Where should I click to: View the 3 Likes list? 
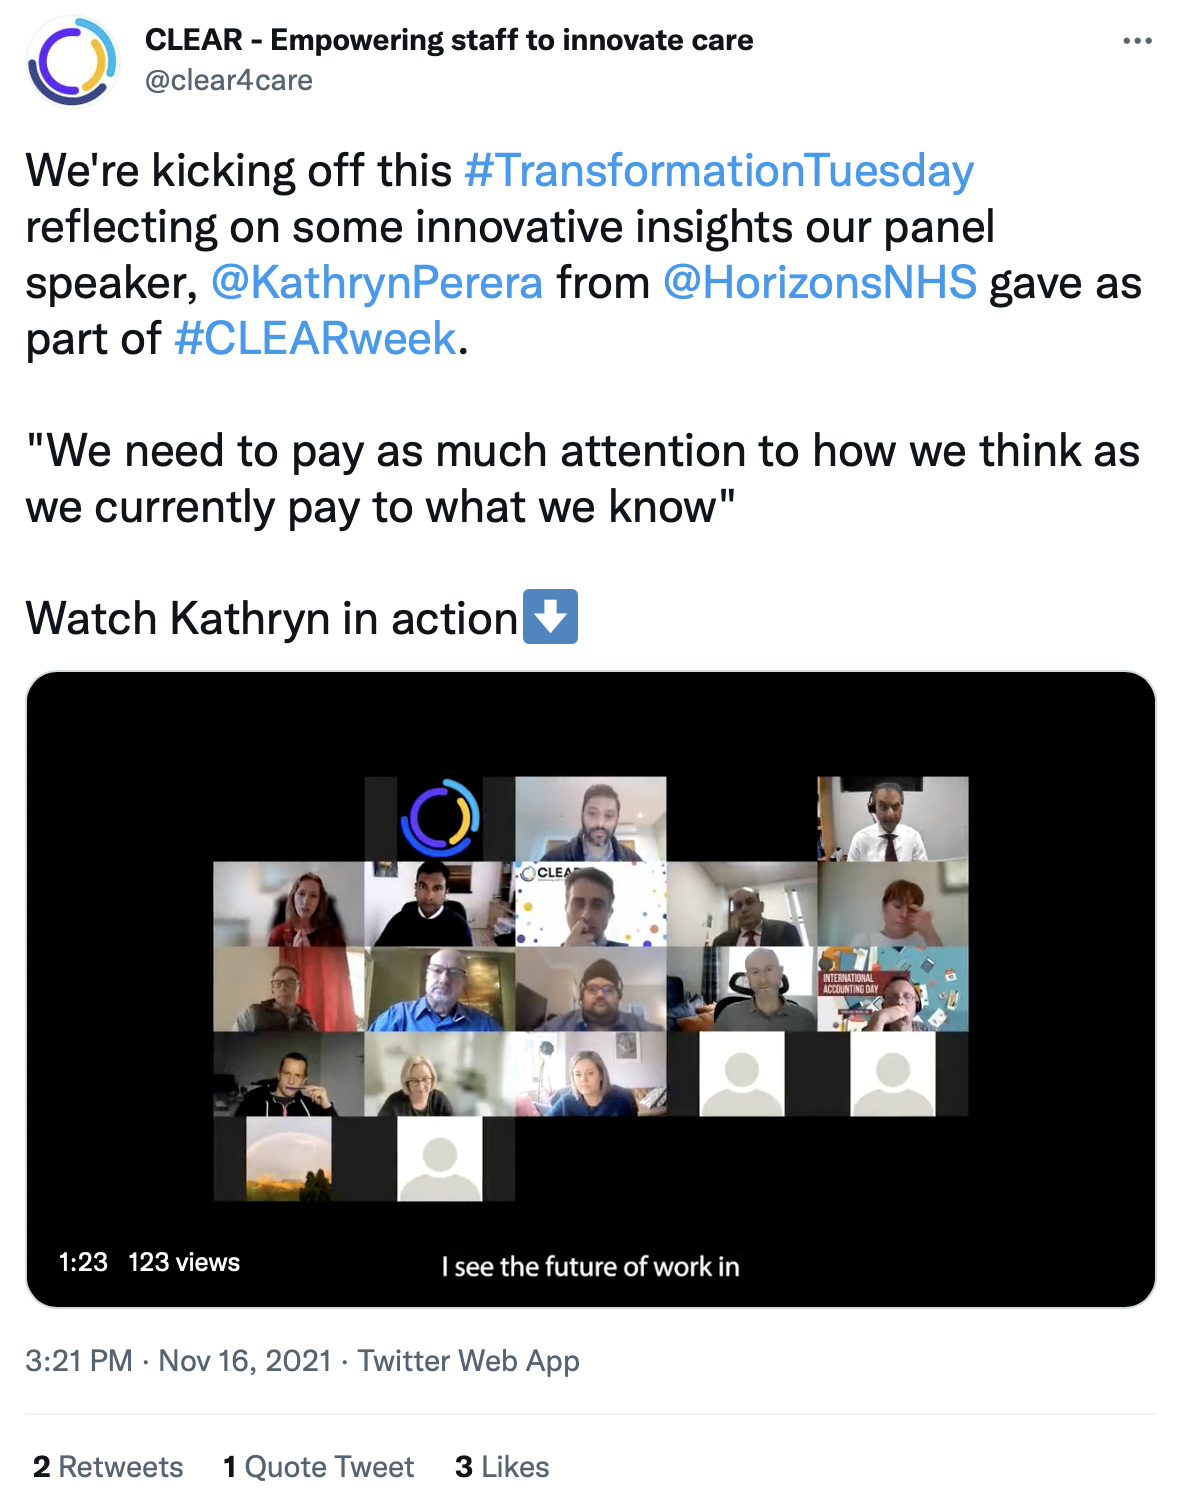(502, 1467)
